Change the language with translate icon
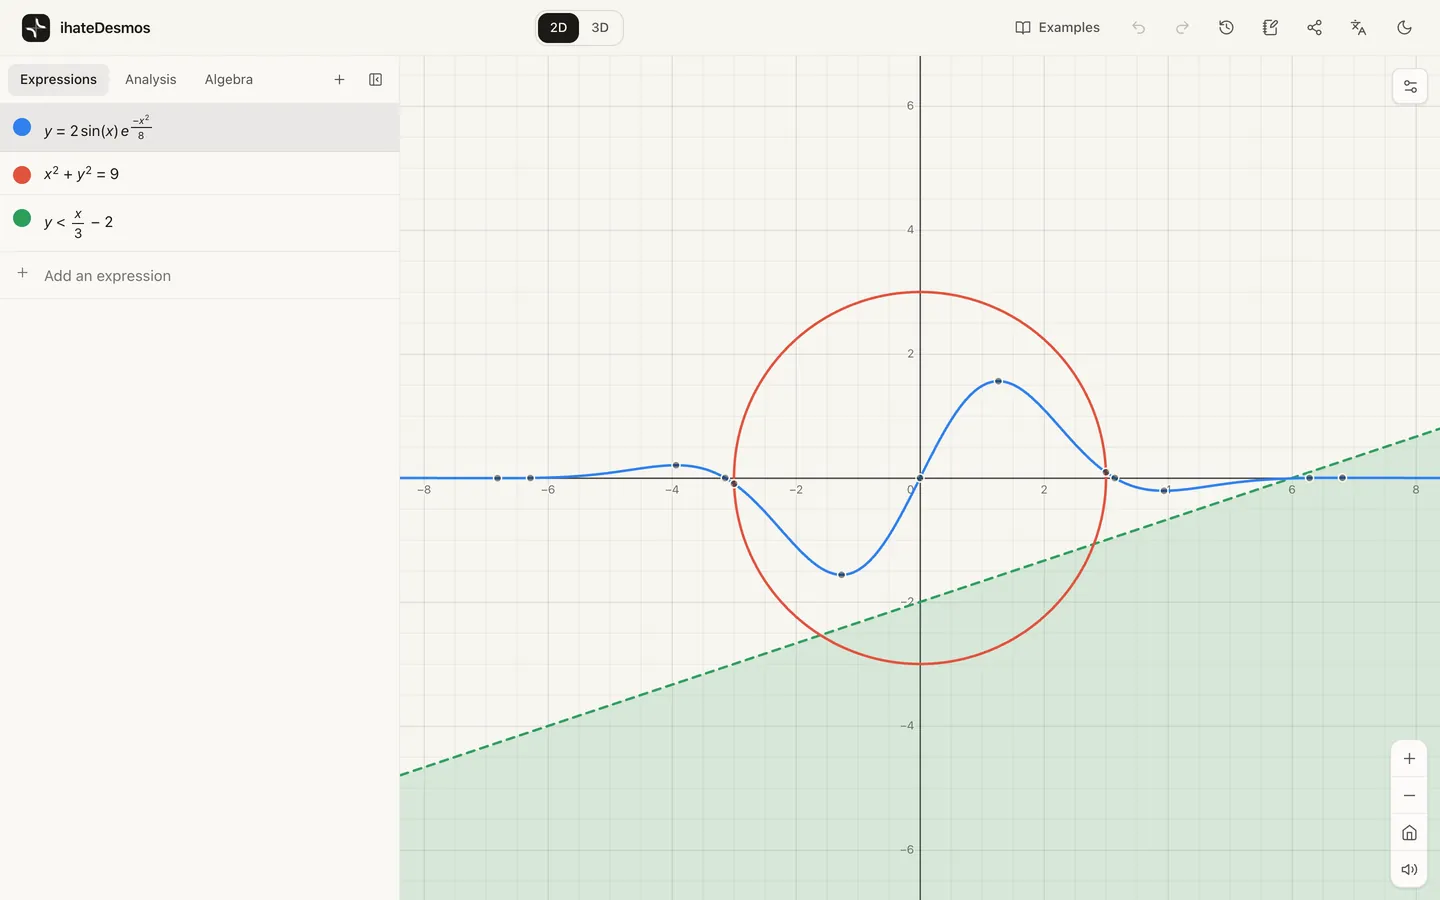This screenshot has width=1440, height=900. tap(1358, 28)
